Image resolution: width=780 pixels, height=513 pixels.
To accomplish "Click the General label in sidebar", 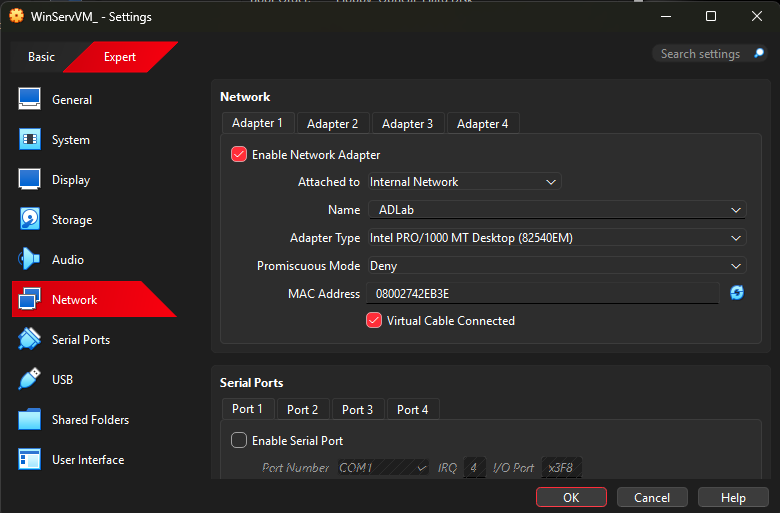I will [72, 100].
